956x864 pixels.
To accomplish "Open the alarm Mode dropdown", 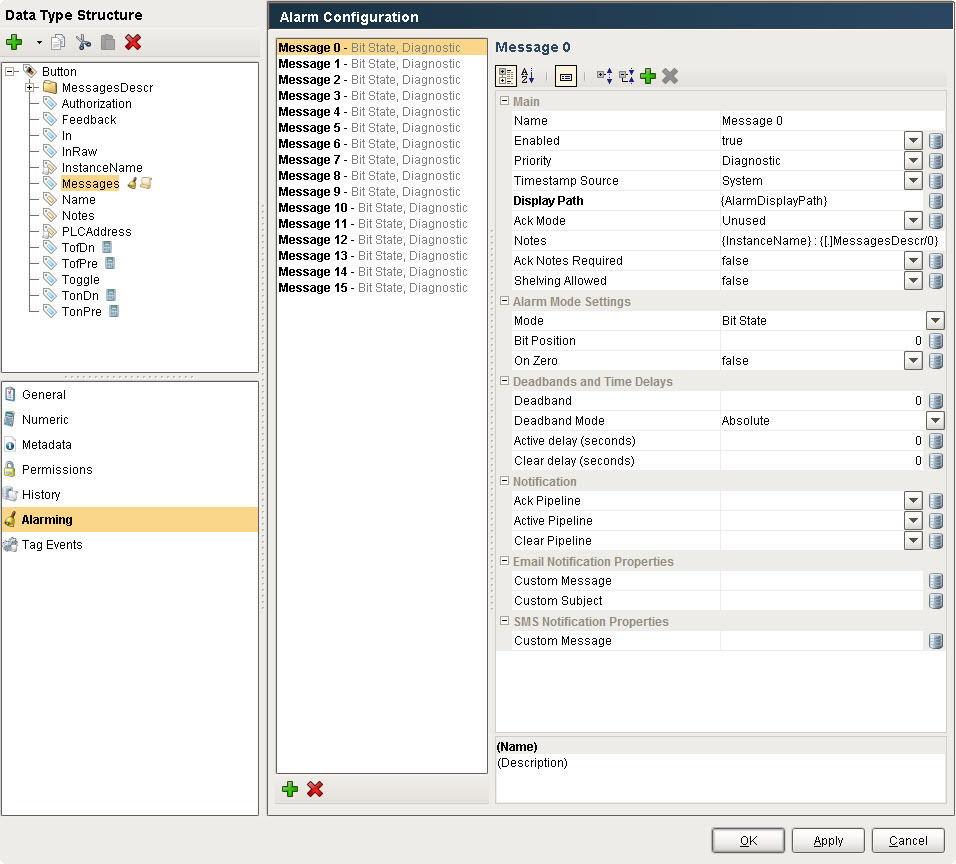I will [935, 321].
